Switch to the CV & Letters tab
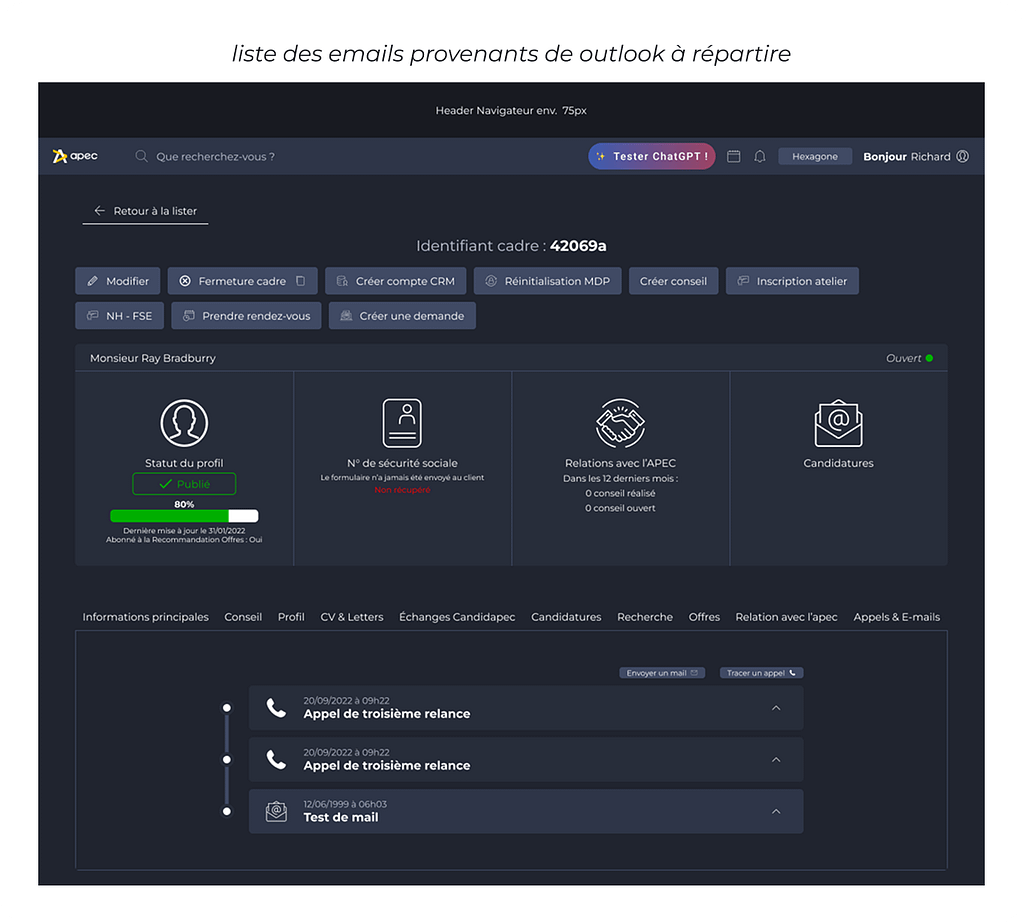The width and height of the screenshot is (1023, 924). click(x=352, y=617)
